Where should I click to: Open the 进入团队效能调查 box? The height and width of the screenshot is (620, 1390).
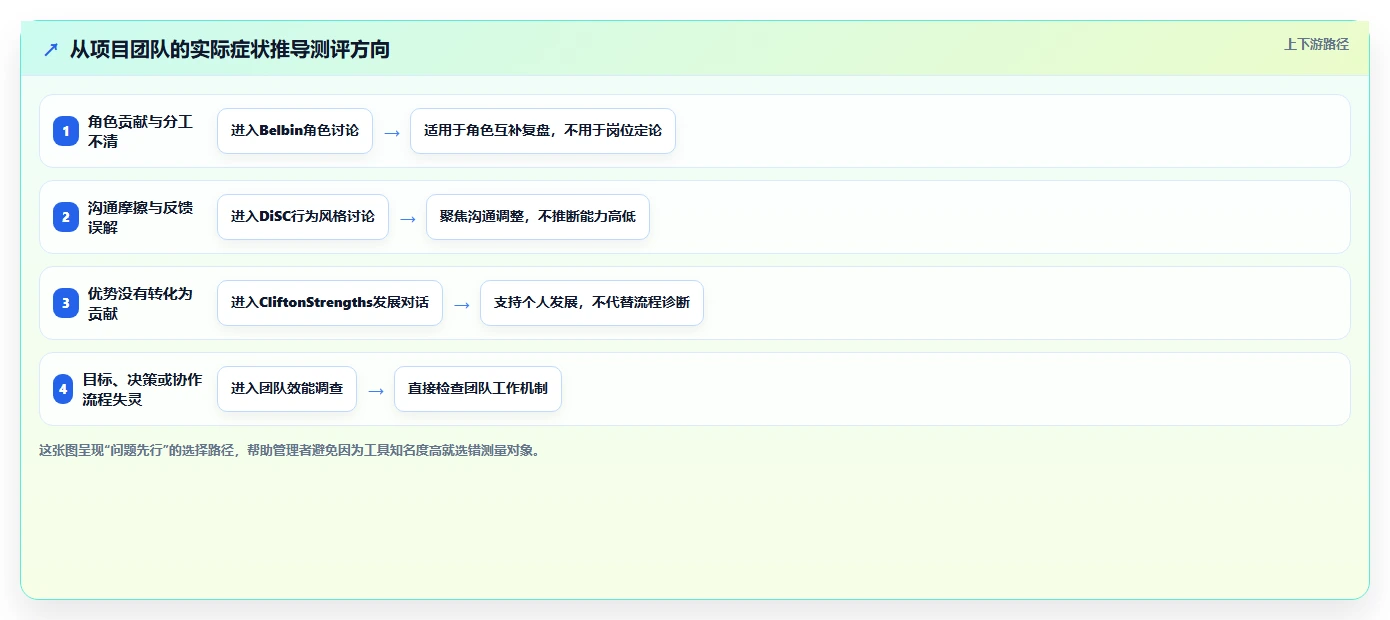[x=287, y=389]
